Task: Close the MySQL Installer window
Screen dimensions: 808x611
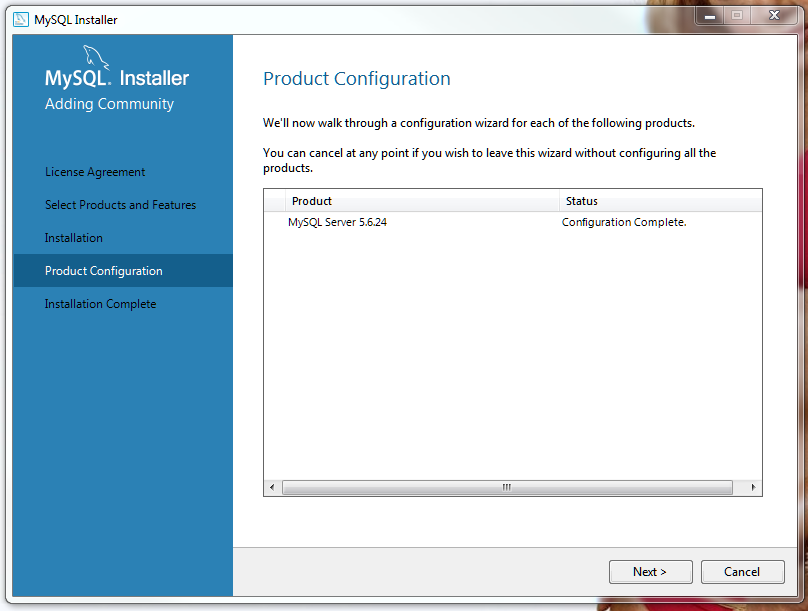Action: 774,15
